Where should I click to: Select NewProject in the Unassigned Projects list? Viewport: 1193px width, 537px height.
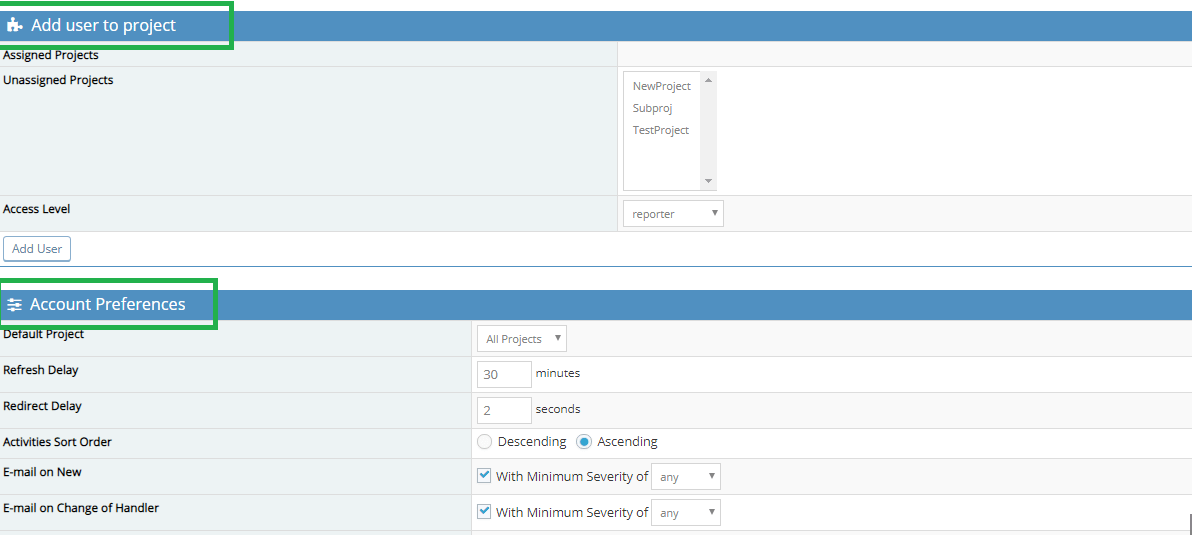(662, 87)
